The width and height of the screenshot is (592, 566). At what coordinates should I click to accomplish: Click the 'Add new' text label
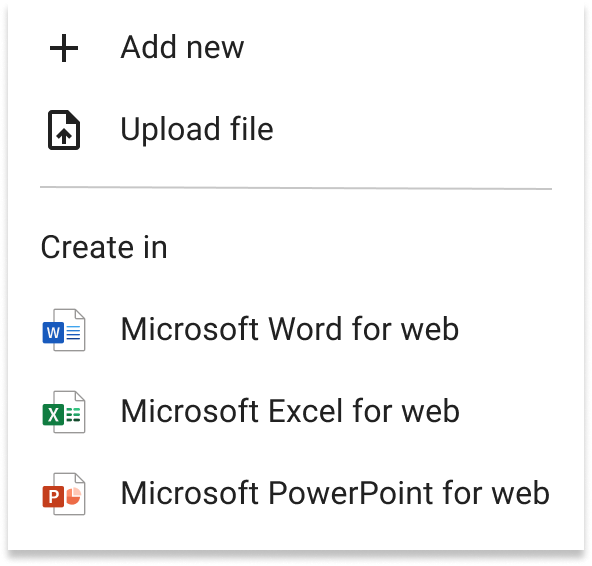point(182,47)
